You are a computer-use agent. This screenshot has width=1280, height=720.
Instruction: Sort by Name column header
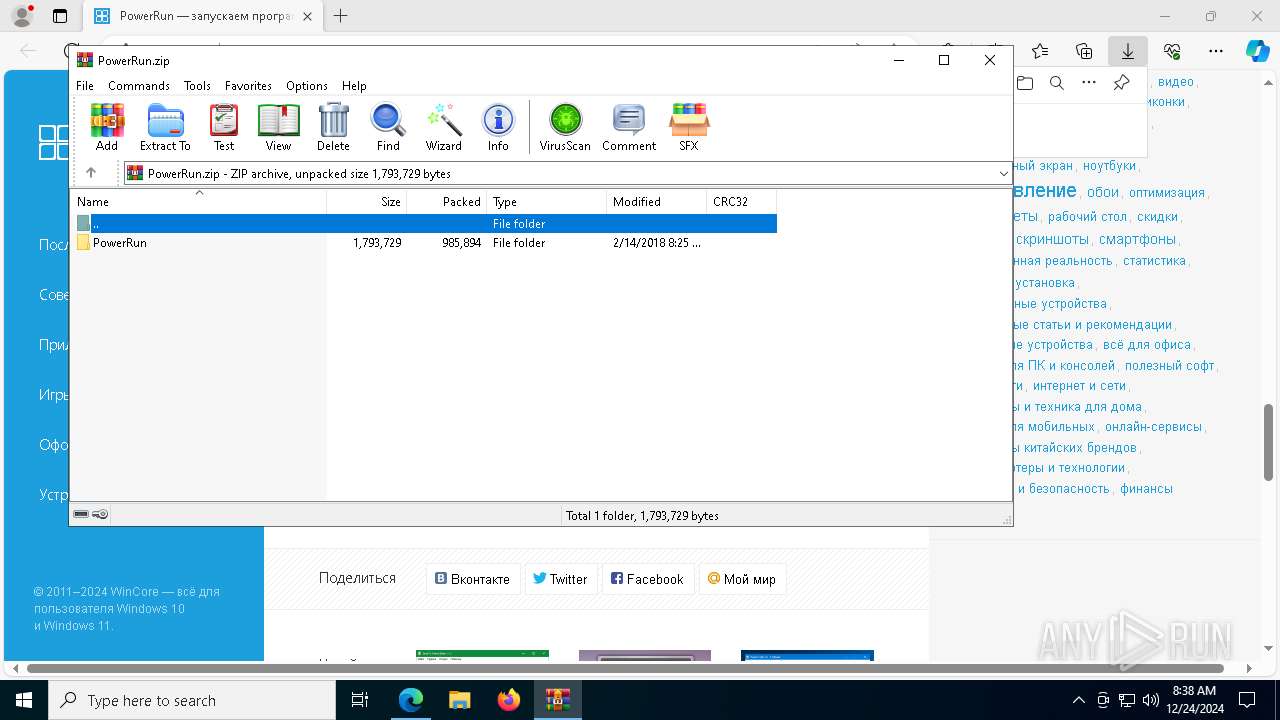199,202
